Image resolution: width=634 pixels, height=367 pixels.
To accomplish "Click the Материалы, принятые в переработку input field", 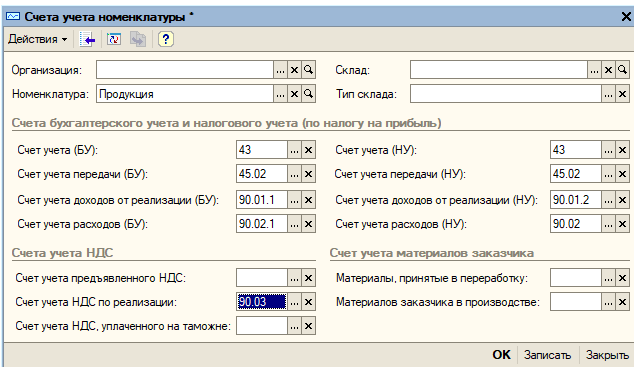I will [x=576, y=278].
